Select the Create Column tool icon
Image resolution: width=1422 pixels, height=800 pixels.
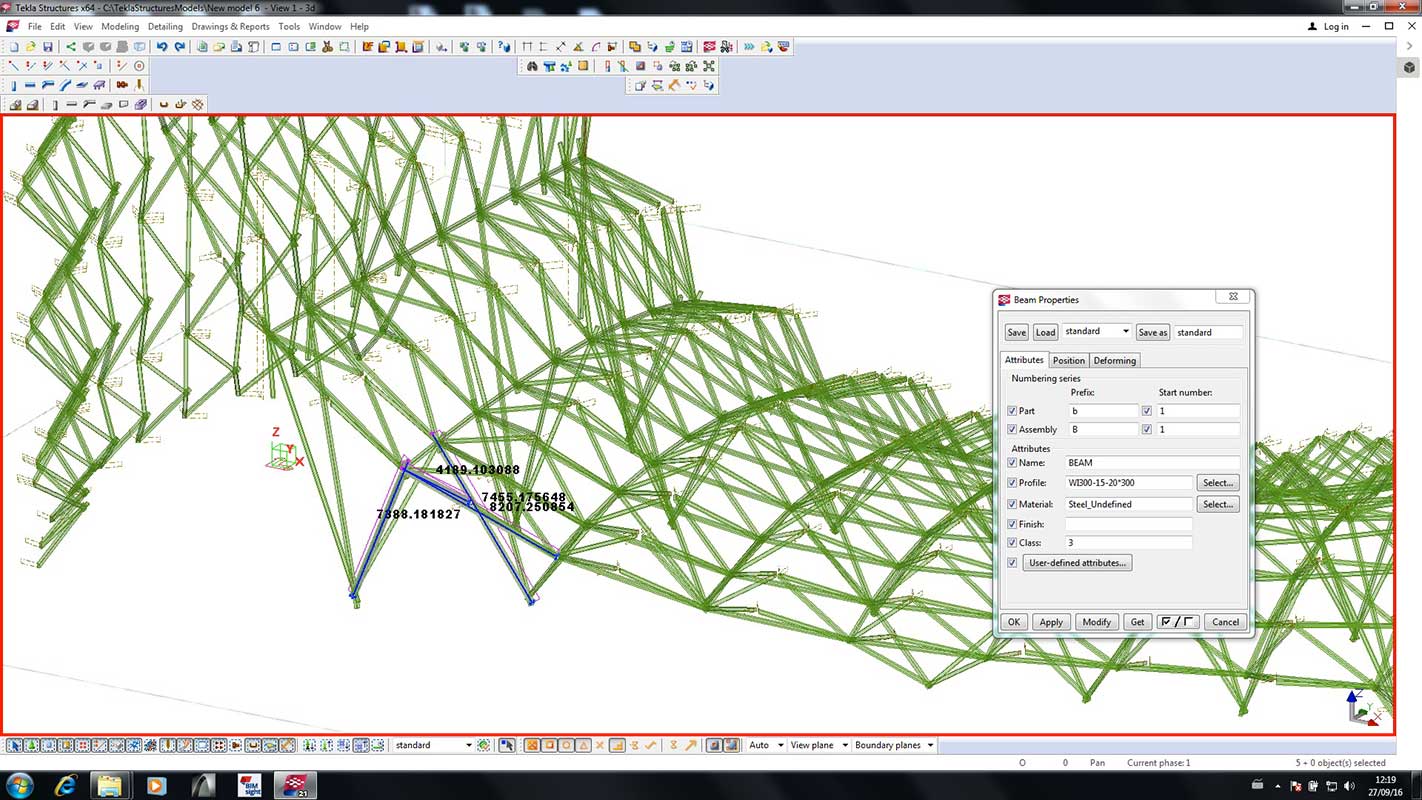pos(14,85)
